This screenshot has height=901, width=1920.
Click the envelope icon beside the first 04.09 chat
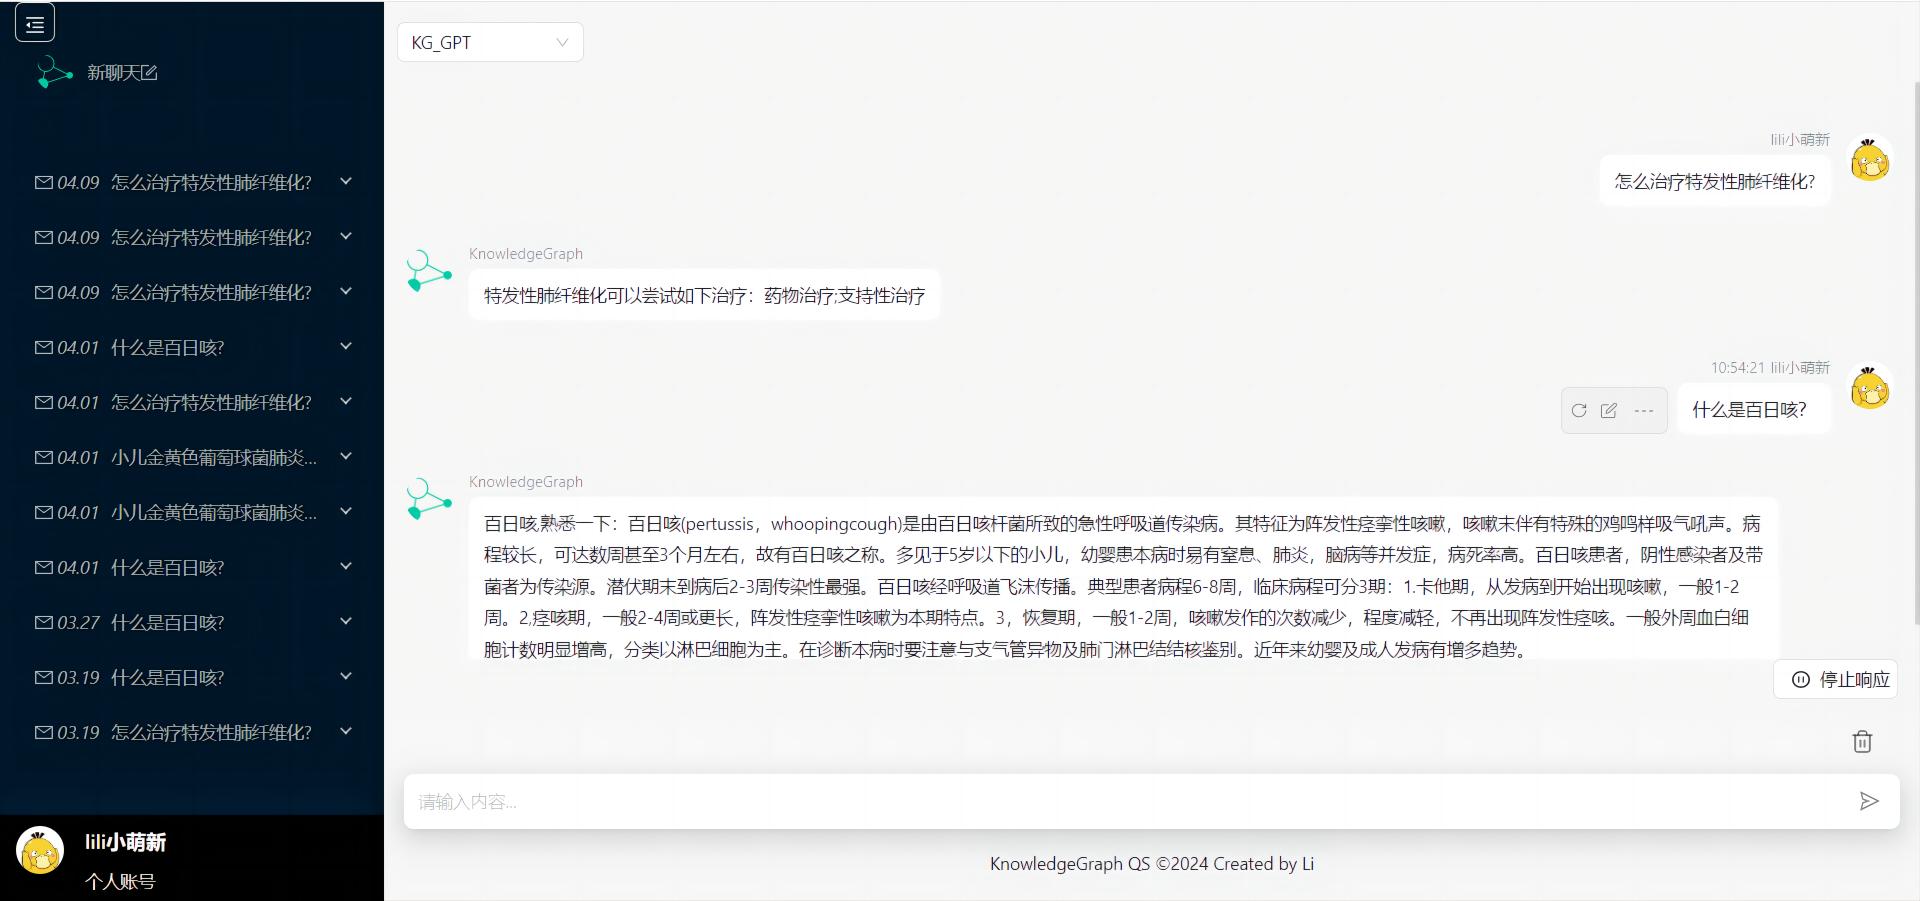(x=43, y=182)
